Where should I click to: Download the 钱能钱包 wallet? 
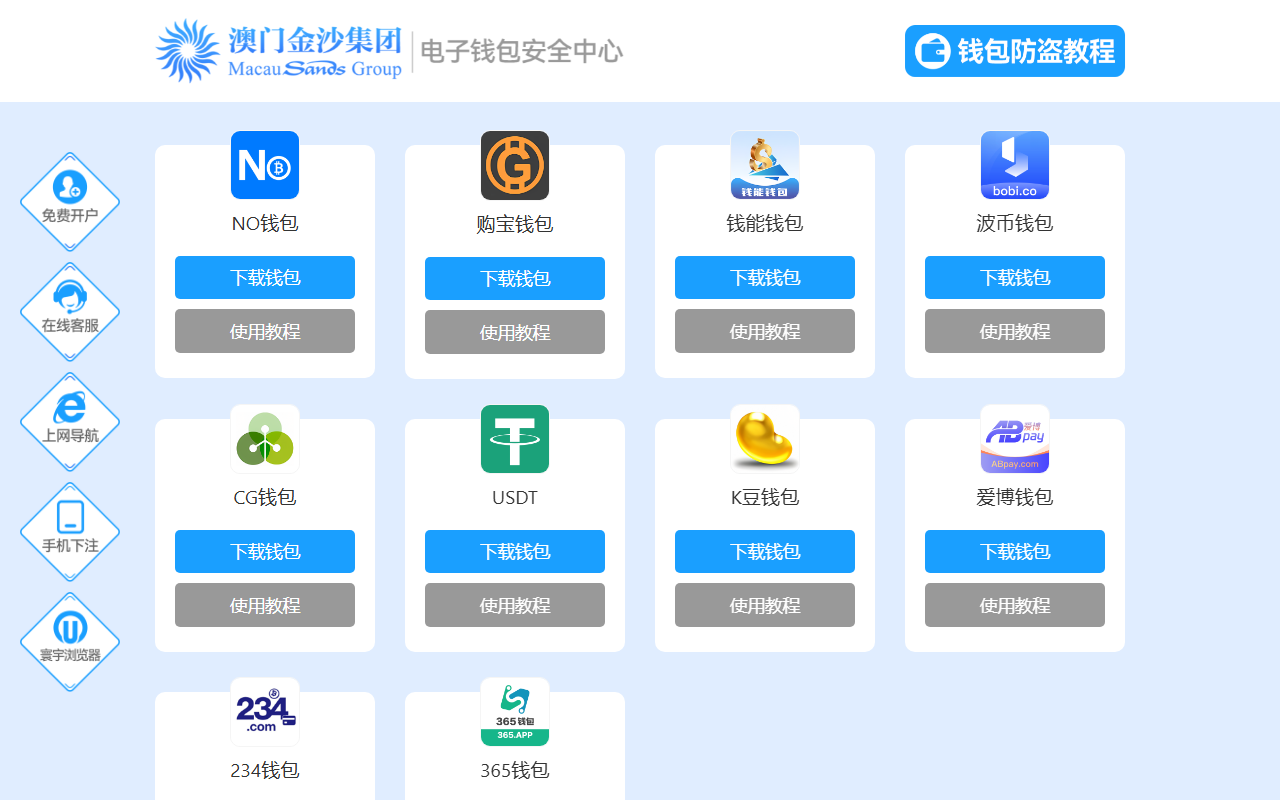(x=765, y=277)
